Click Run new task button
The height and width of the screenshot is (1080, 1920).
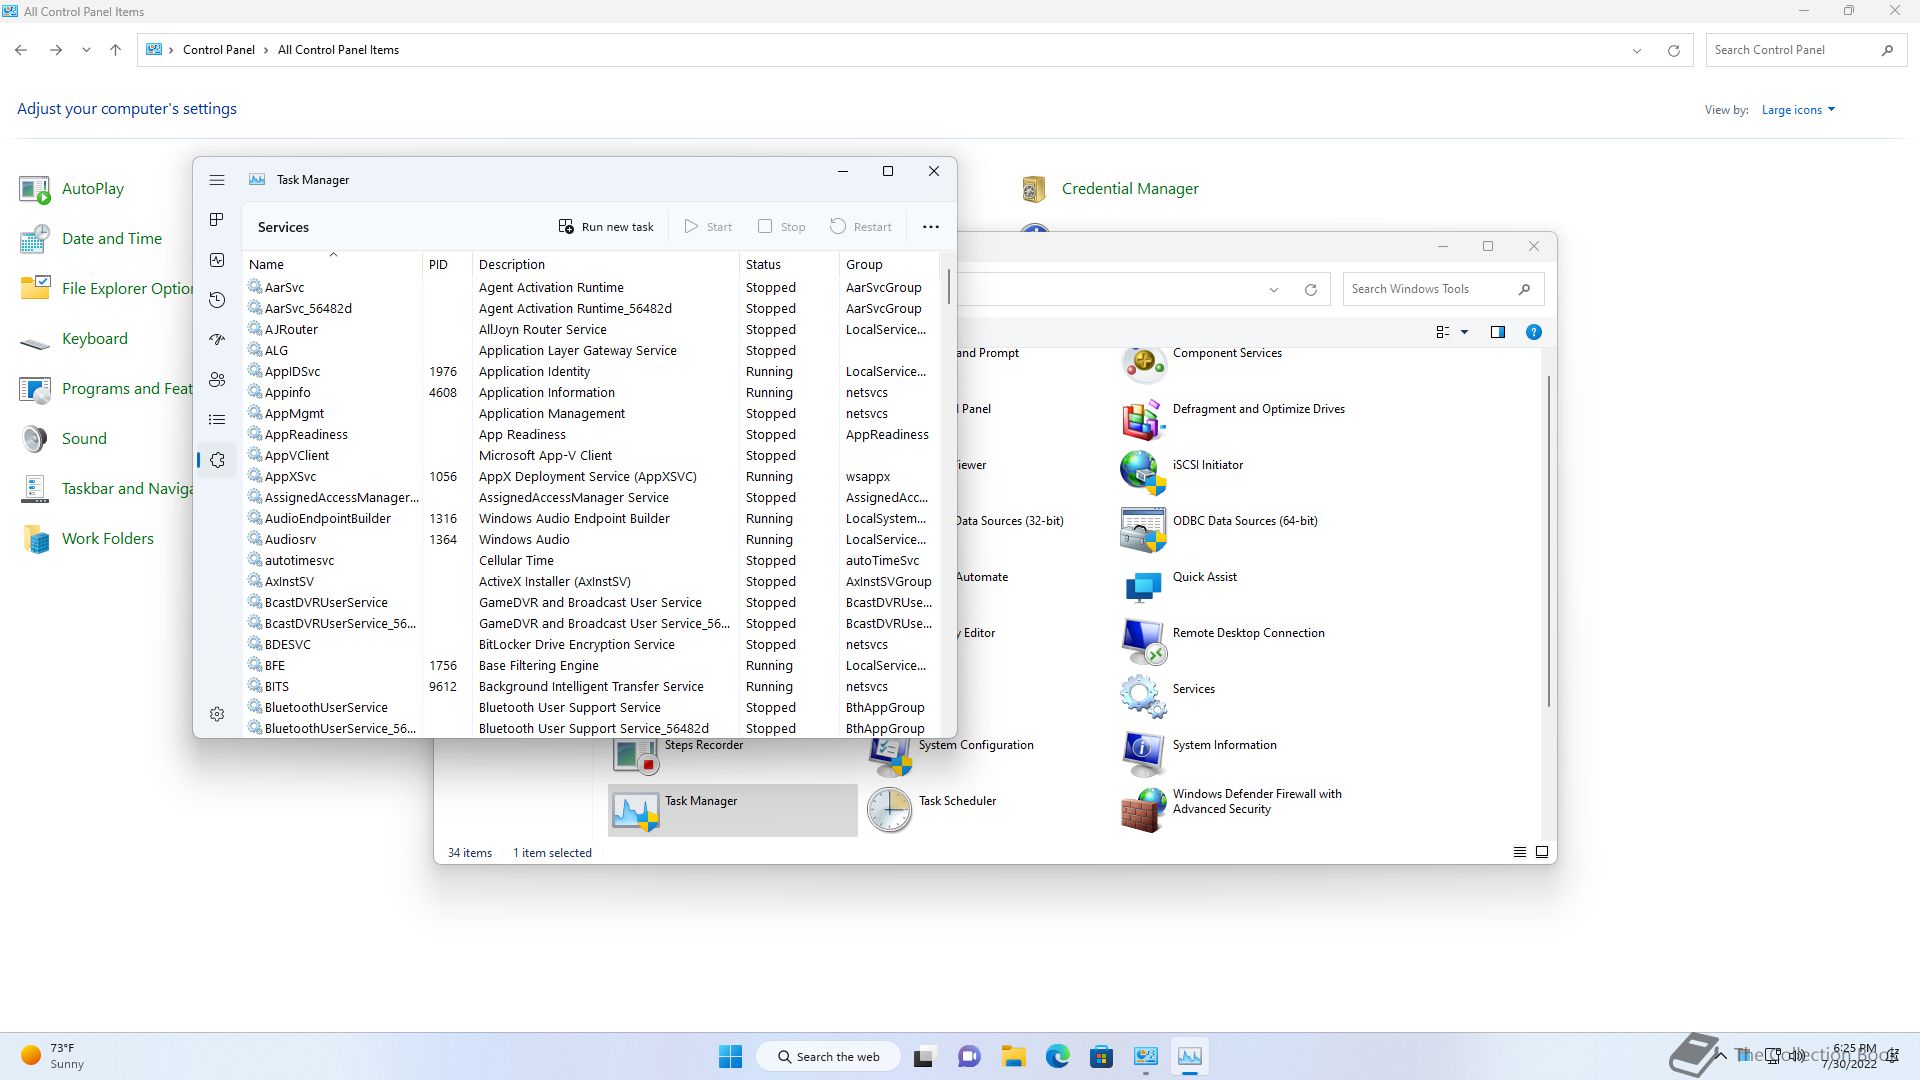click(606, 227)
